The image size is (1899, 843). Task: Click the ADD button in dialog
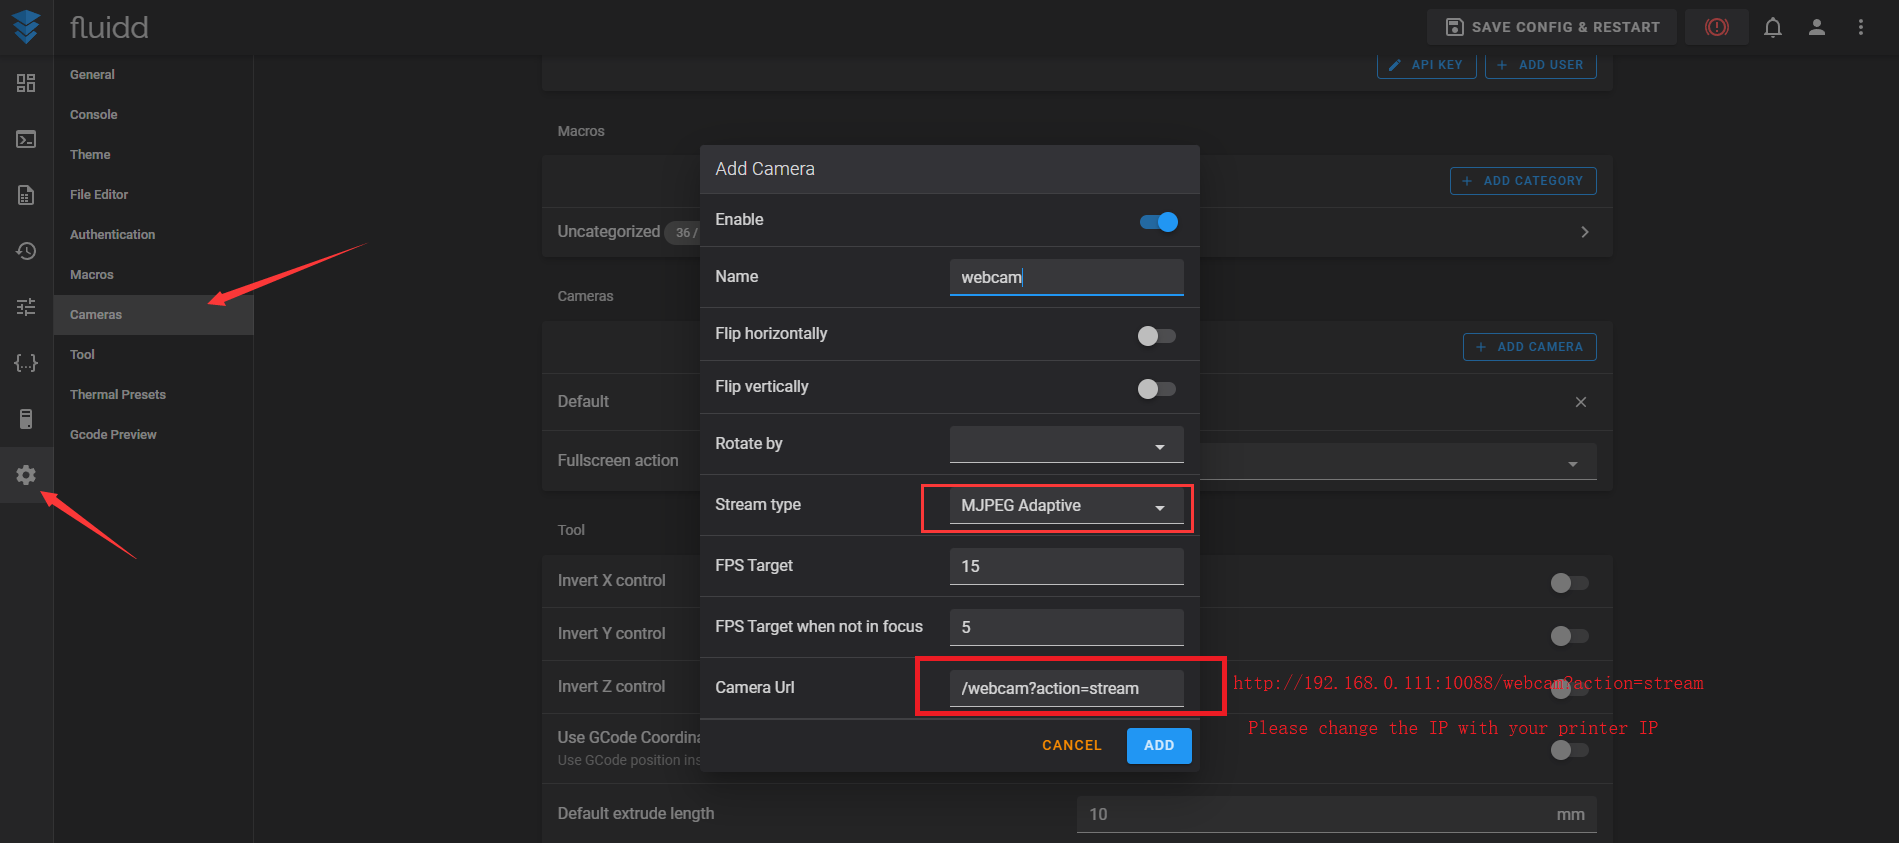click(1158, 746)
